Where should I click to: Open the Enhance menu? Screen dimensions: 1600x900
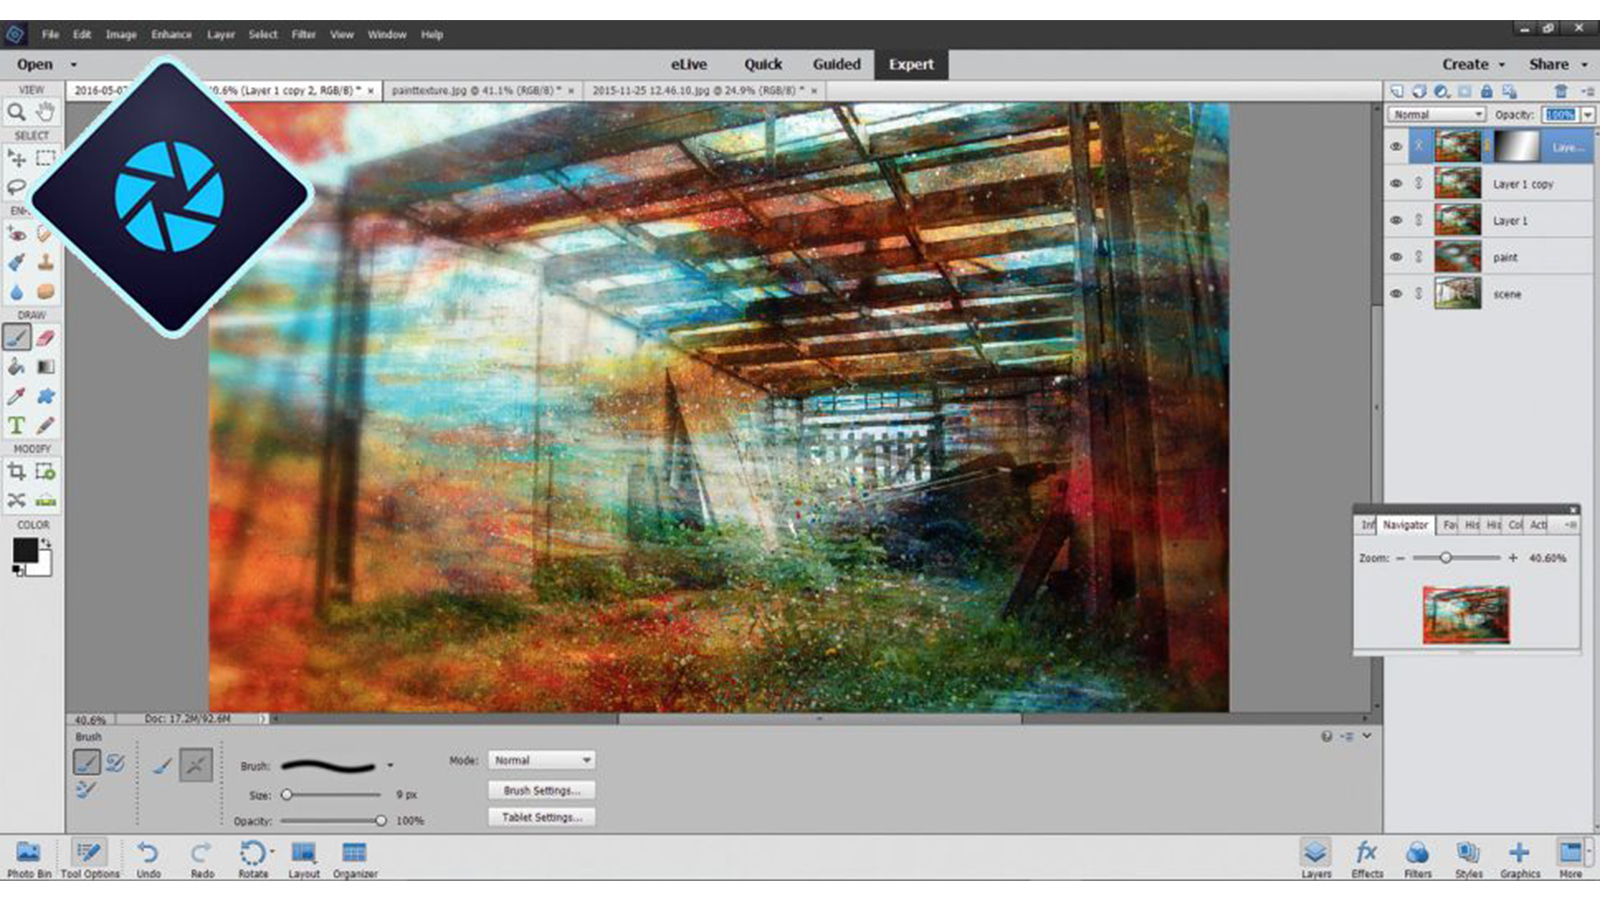coord(171,34)
